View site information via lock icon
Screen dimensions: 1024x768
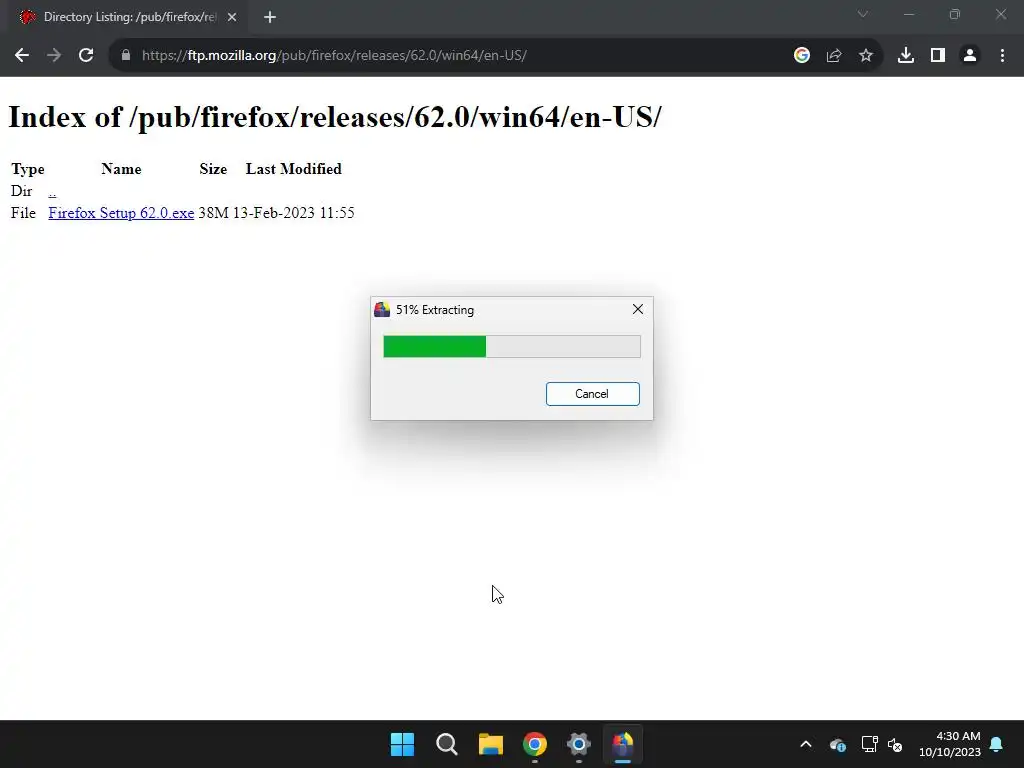[126, 56]
